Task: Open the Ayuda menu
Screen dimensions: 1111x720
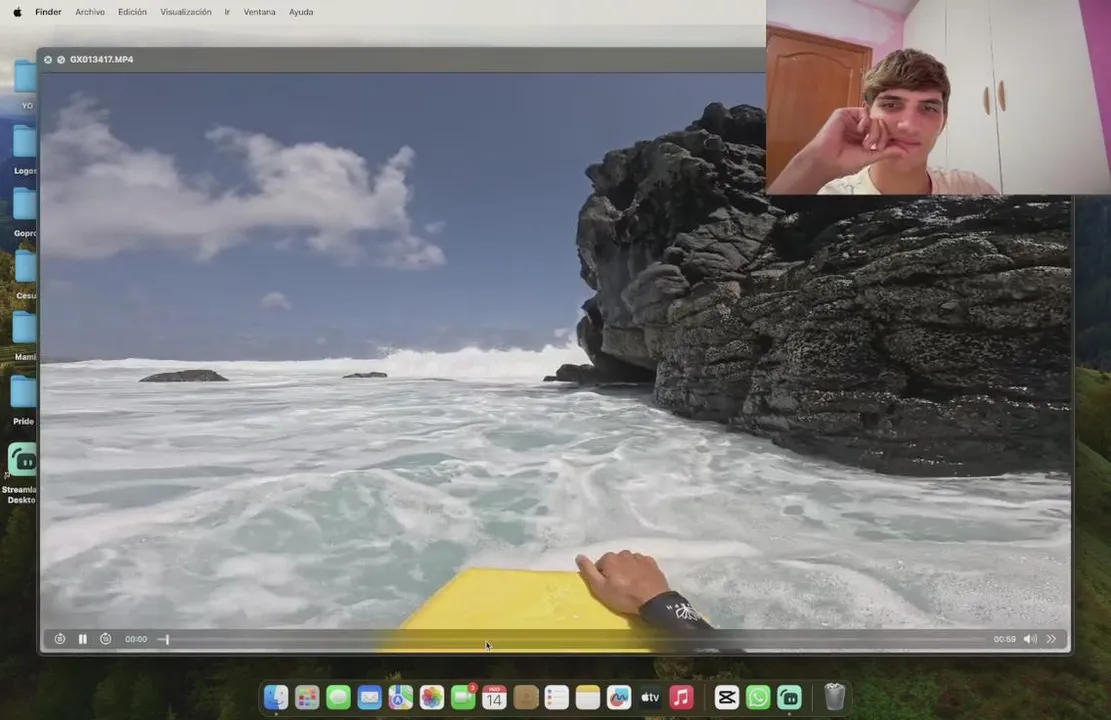Action: coord(301,12)
